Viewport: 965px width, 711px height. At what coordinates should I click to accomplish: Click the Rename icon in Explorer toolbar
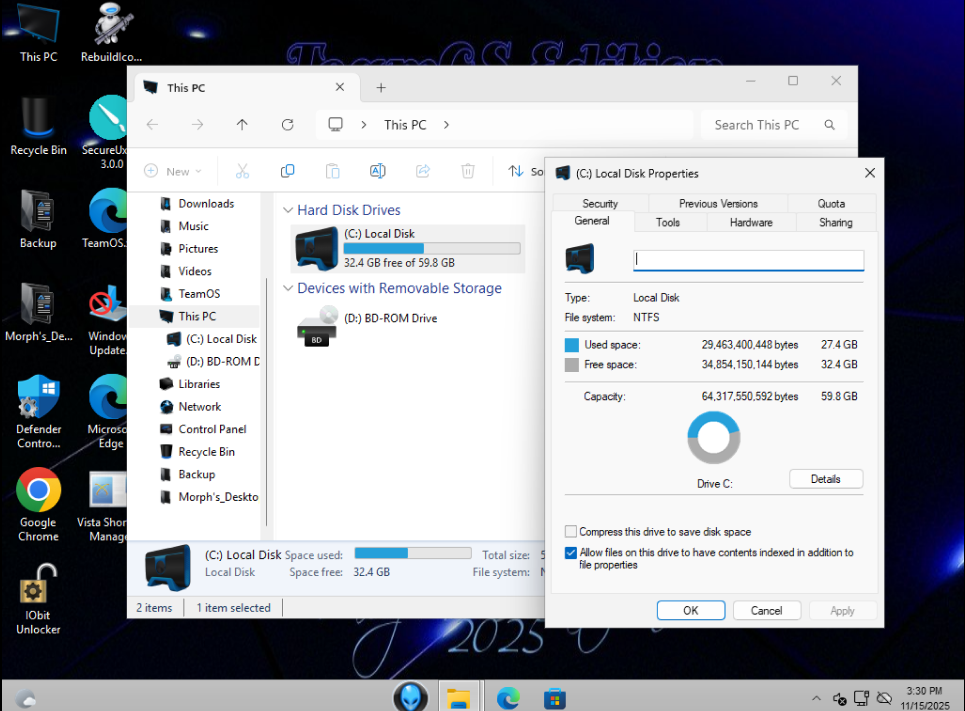click(377, 171)
